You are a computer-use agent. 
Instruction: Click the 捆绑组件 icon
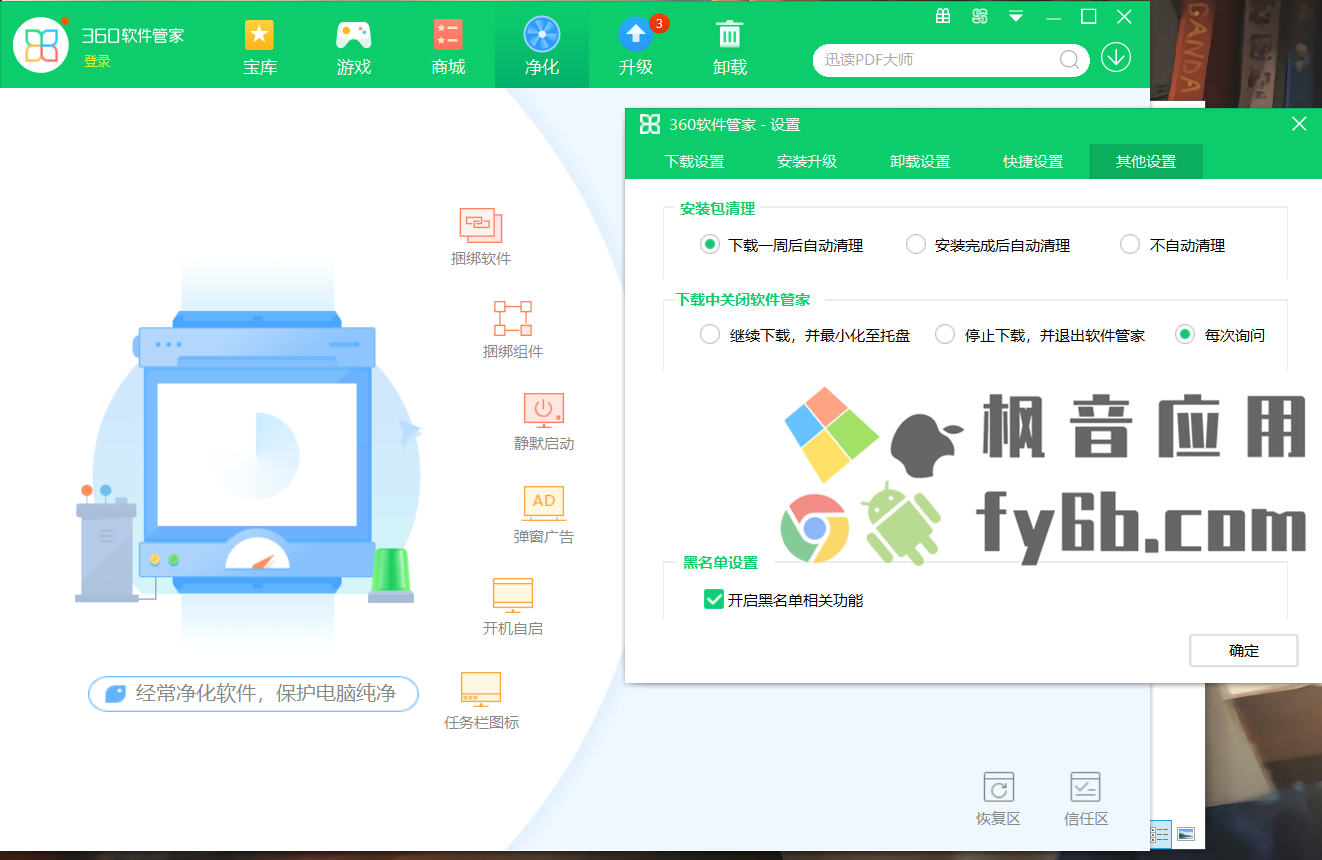(x=513, y=318)
